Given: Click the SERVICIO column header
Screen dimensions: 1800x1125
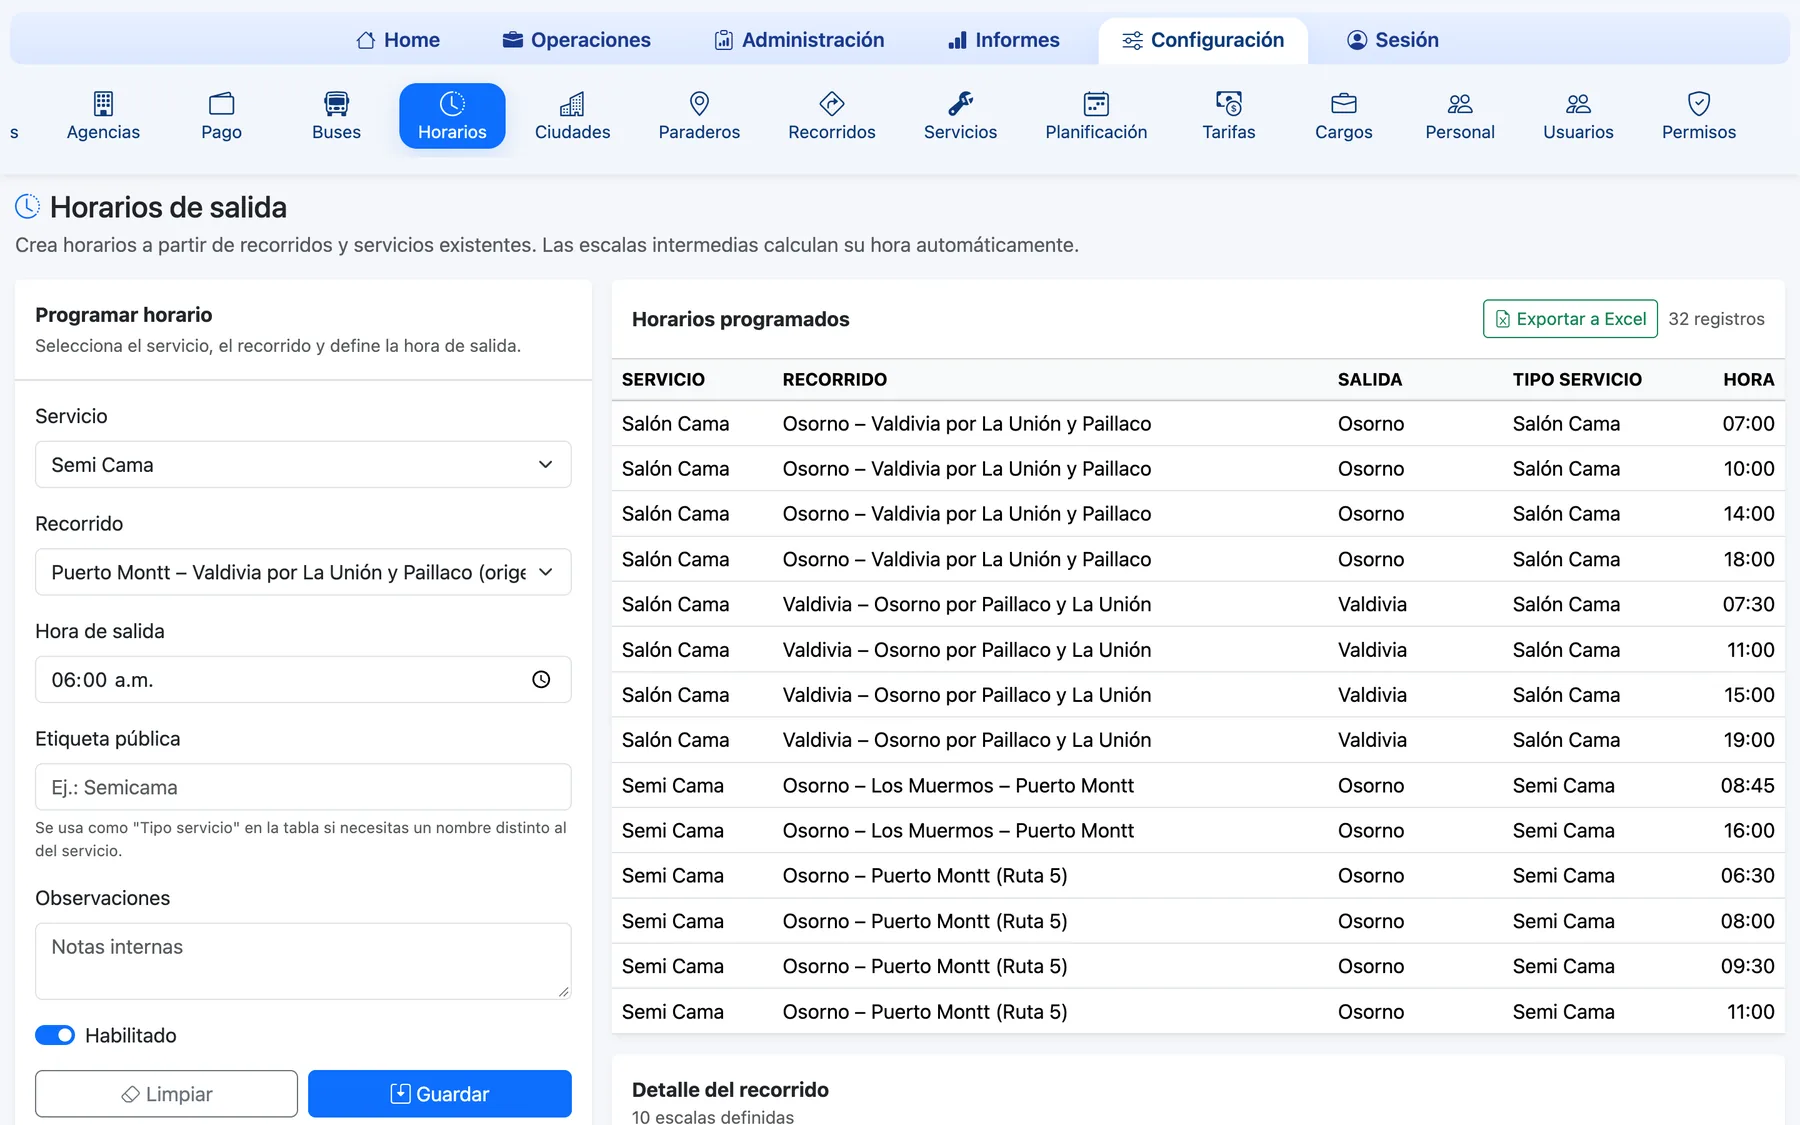Looking at the screenshot, I should [x=663, y=380].
